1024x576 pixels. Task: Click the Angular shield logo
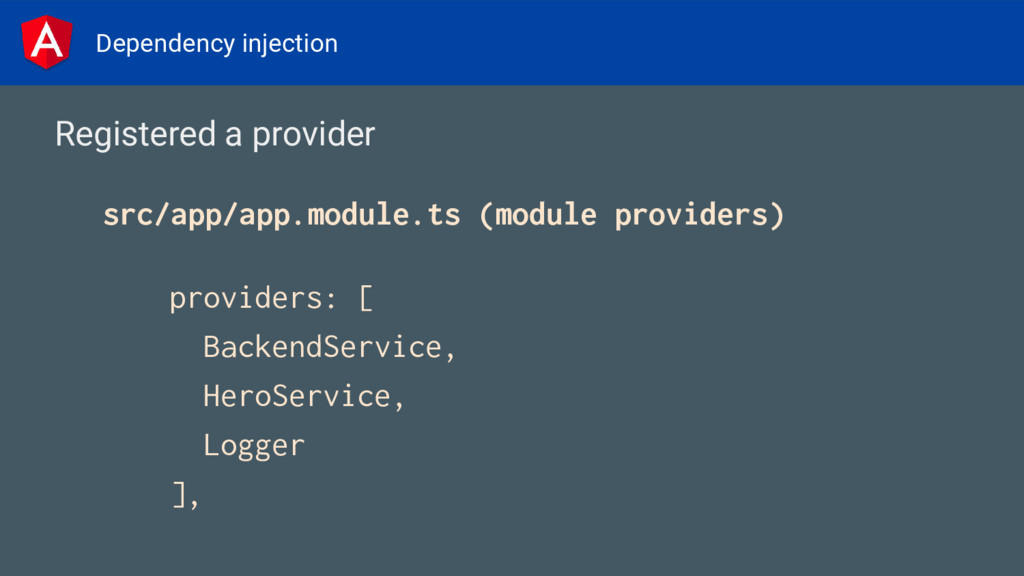pyautogui.click(x=46, y=42)
